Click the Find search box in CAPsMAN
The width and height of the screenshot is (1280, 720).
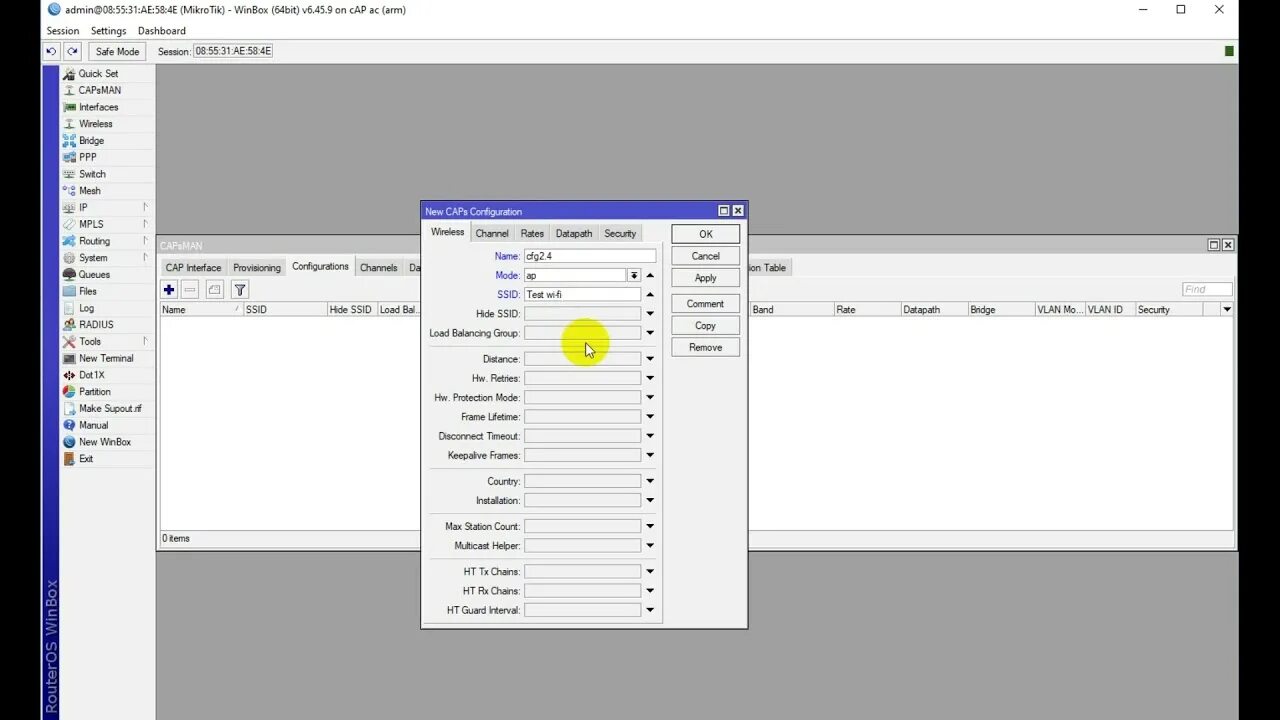click(1207, 289)
